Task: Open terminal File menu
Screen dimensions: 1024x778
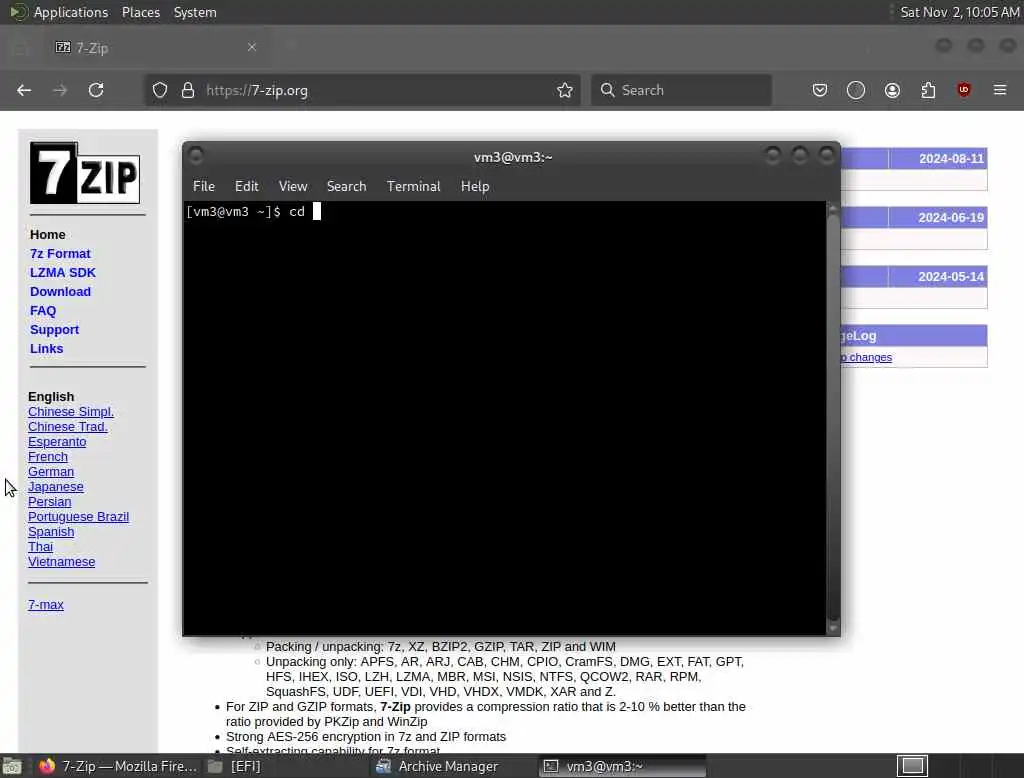Action: (204, 186)
